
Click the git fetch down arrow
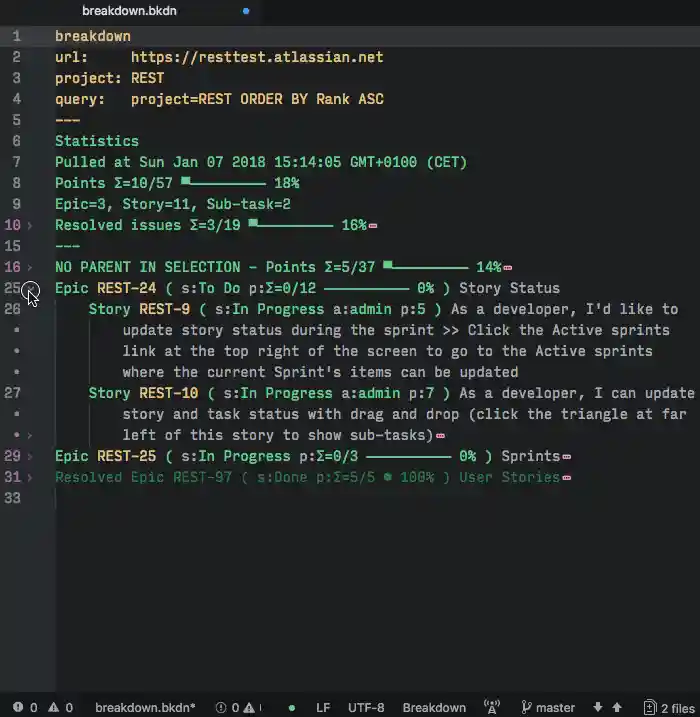(598, 707)
